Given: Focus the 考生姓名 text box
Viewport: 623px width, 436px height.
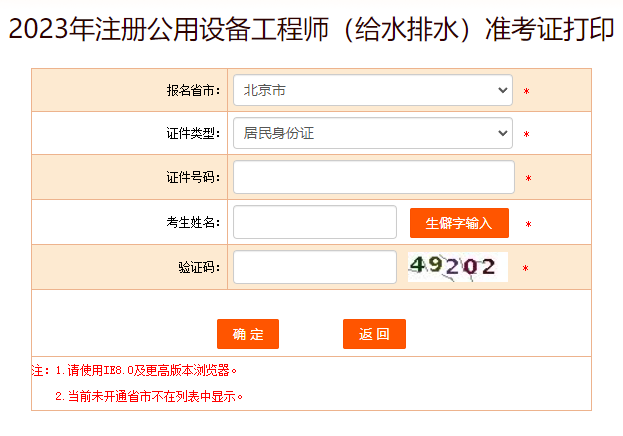Looking at the screenshot, I should [315, 222].
